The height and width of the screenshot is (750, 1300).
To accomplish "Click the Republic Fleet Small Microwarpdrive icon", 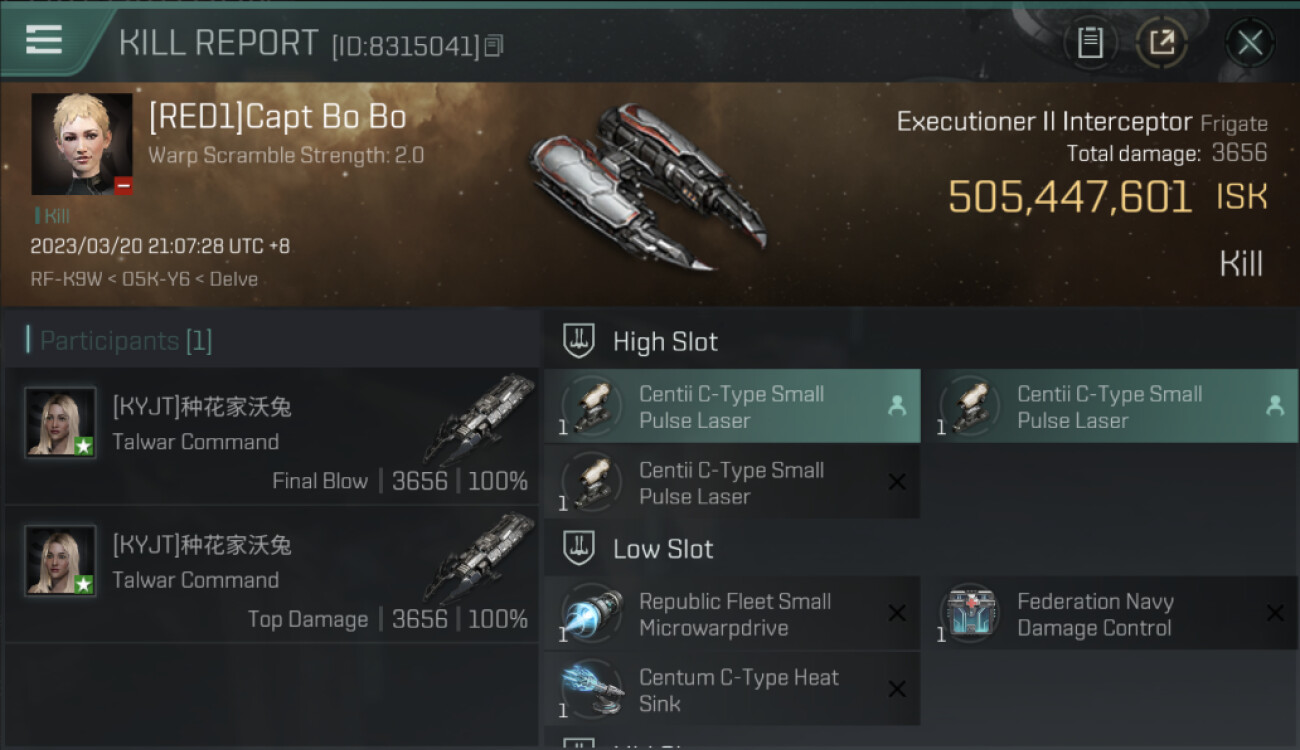I will 592,613.
